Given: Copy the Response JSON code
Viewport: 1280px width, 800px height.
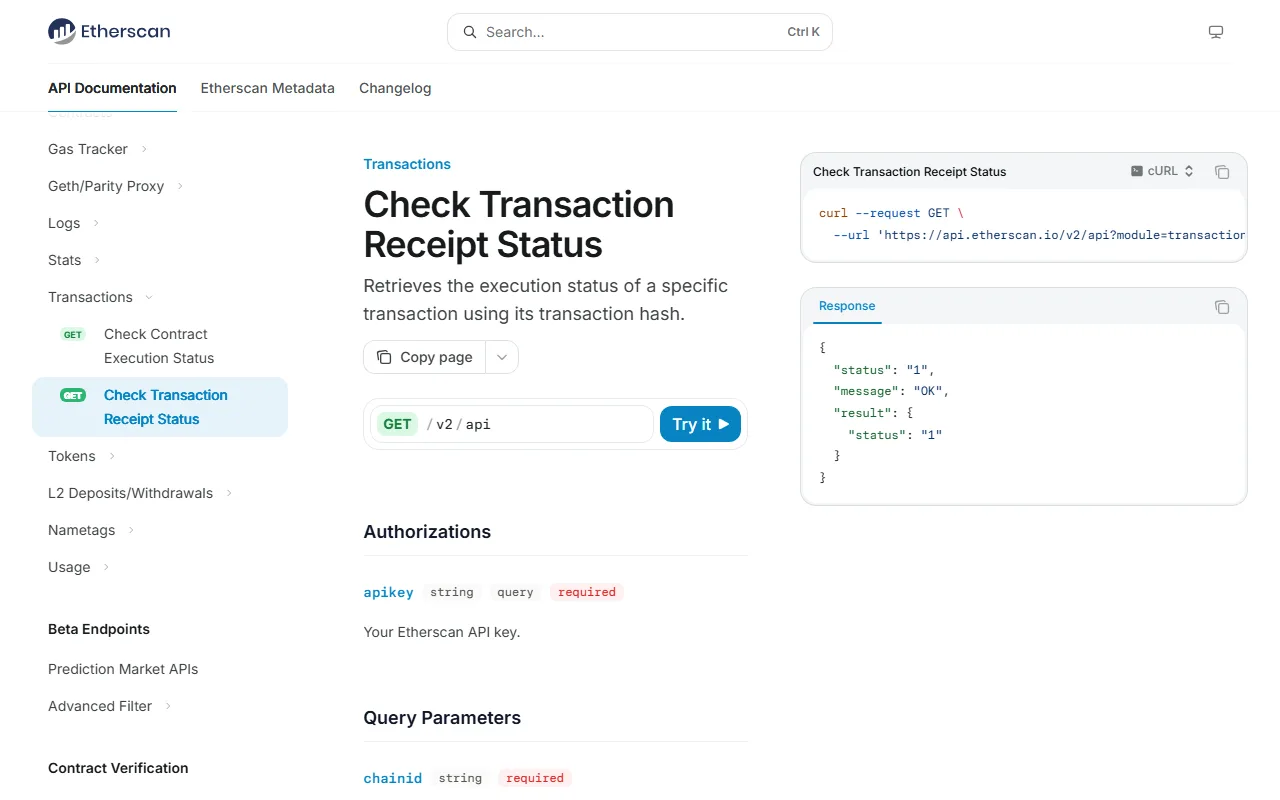Looking at the screenshot, I should (1222, 307).
